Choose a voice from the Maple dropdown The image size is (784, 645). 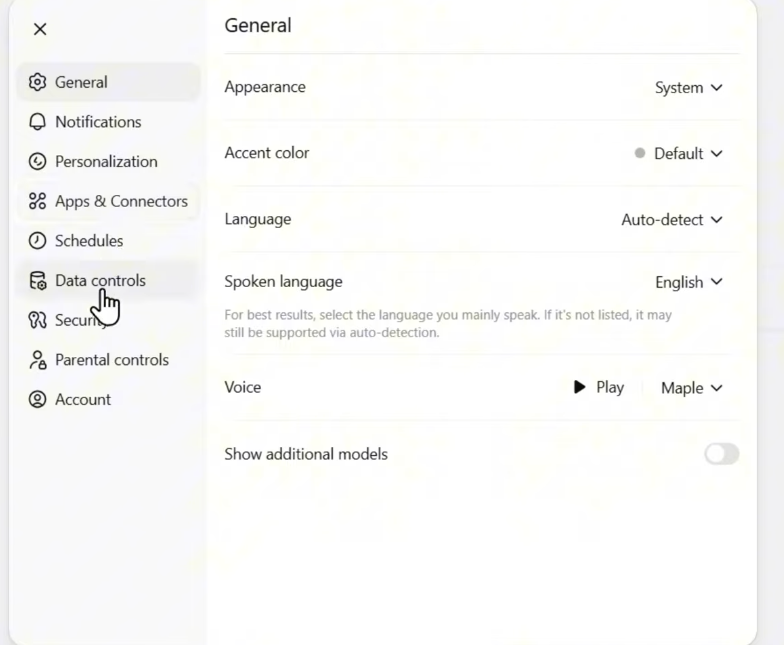[x=691, y=388]
